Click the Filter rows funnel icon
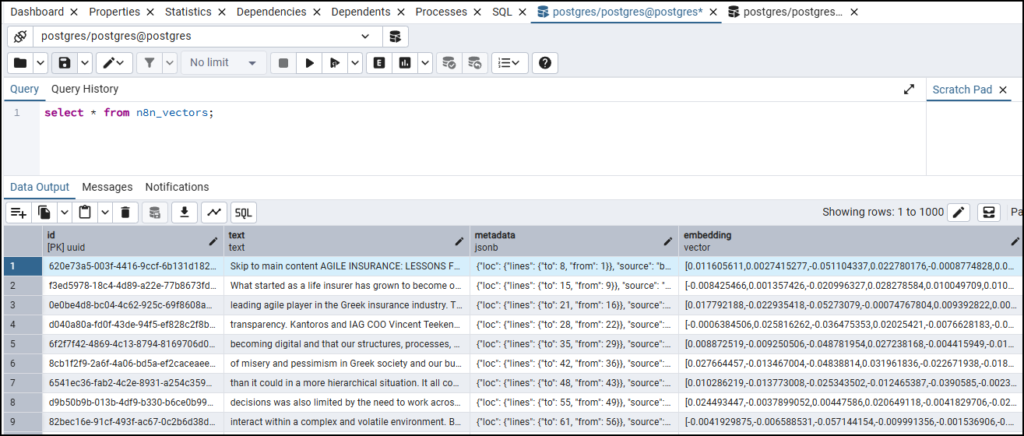This screenshot has width=1024, height=436. pos(150,63)
